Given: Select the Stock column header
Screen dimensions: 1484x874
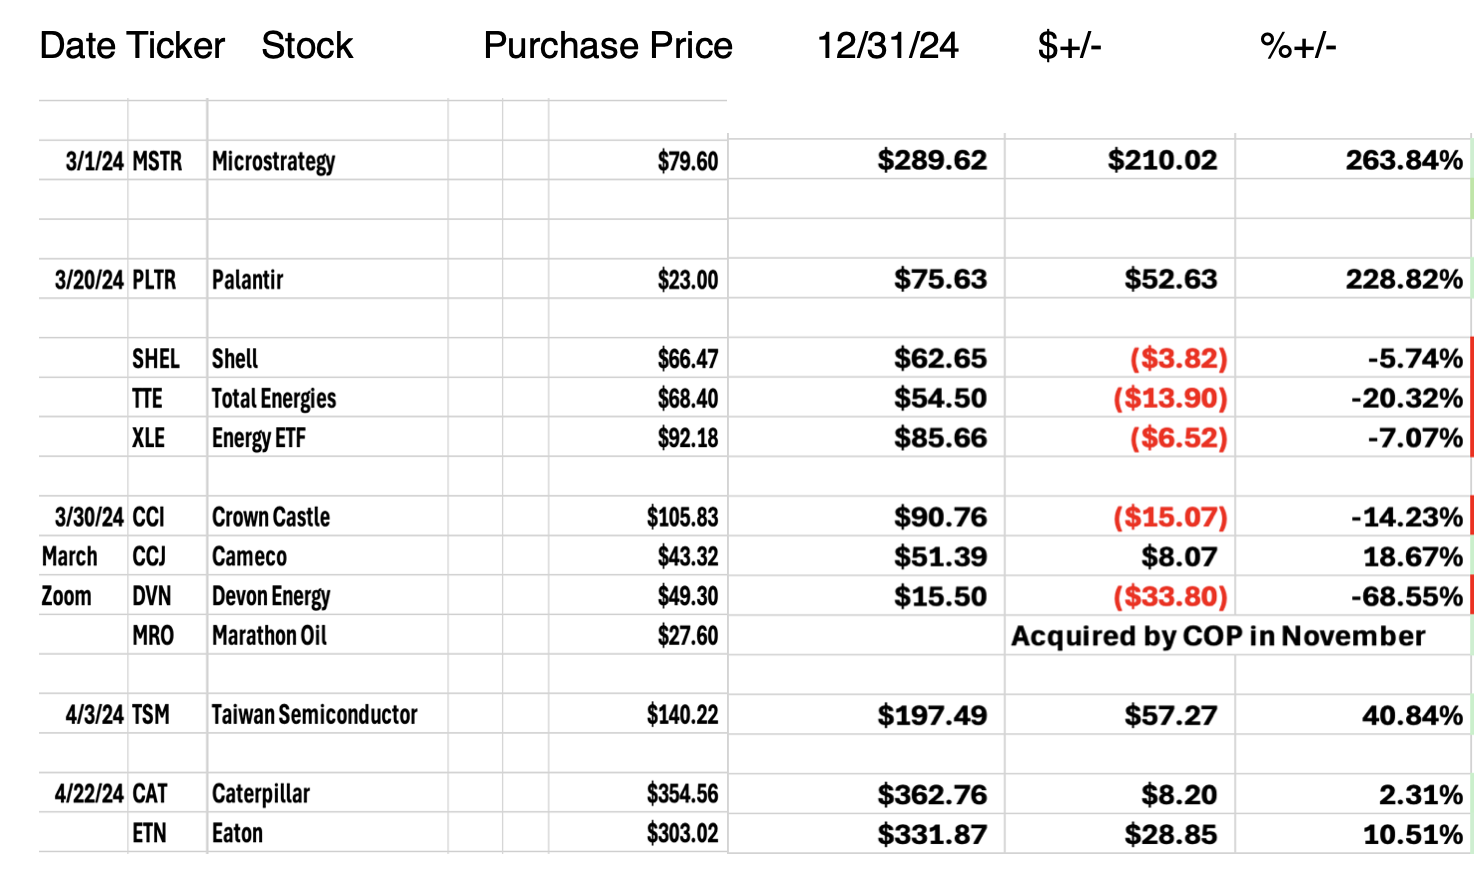Looking at the screenshot, I should click(307, 46).
